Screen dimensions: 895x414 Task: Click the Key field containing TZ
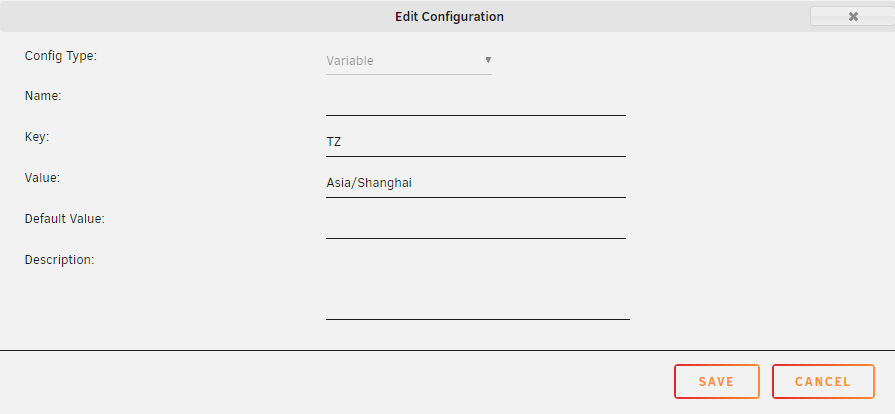(475, 143)
